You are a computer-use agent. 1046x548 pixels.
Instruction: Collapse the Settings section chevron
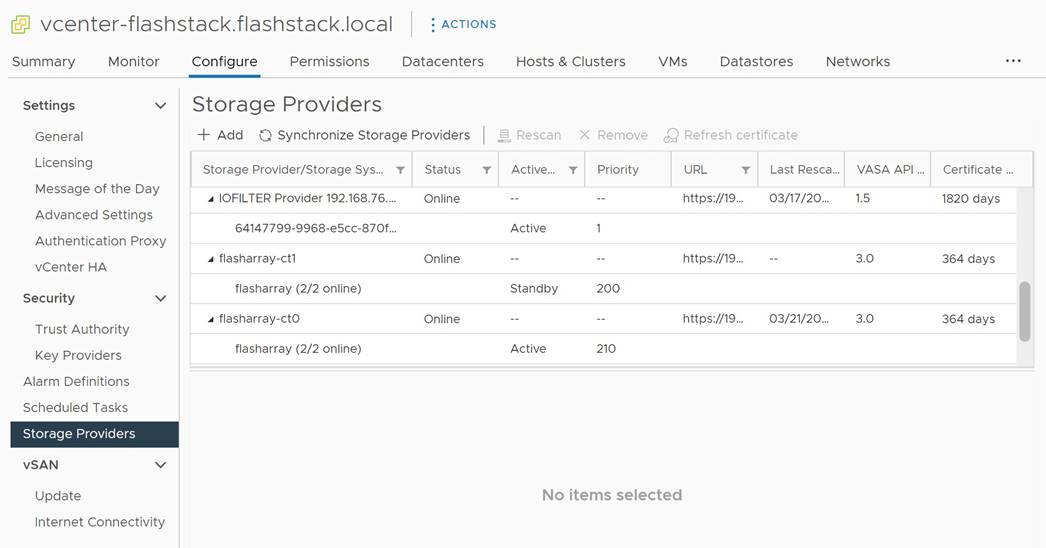(160, 105)
